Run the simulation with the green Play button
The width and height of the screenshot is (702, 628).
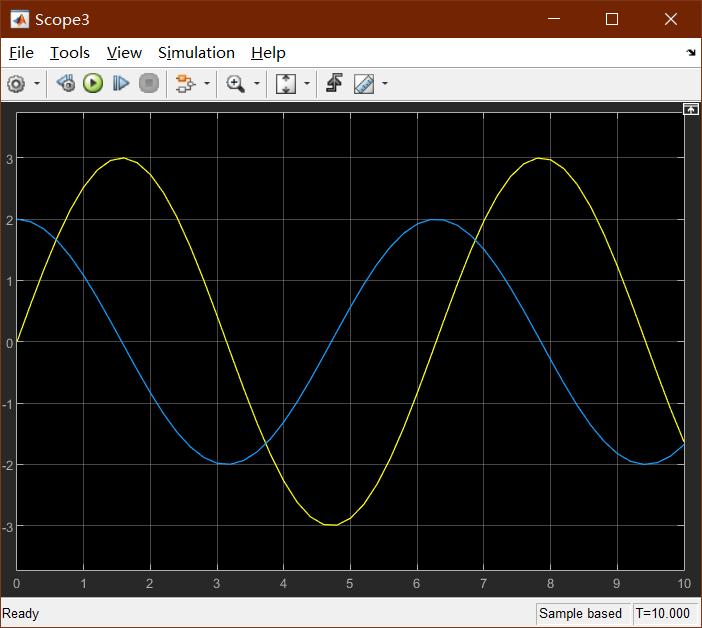[x=93, y=84]
